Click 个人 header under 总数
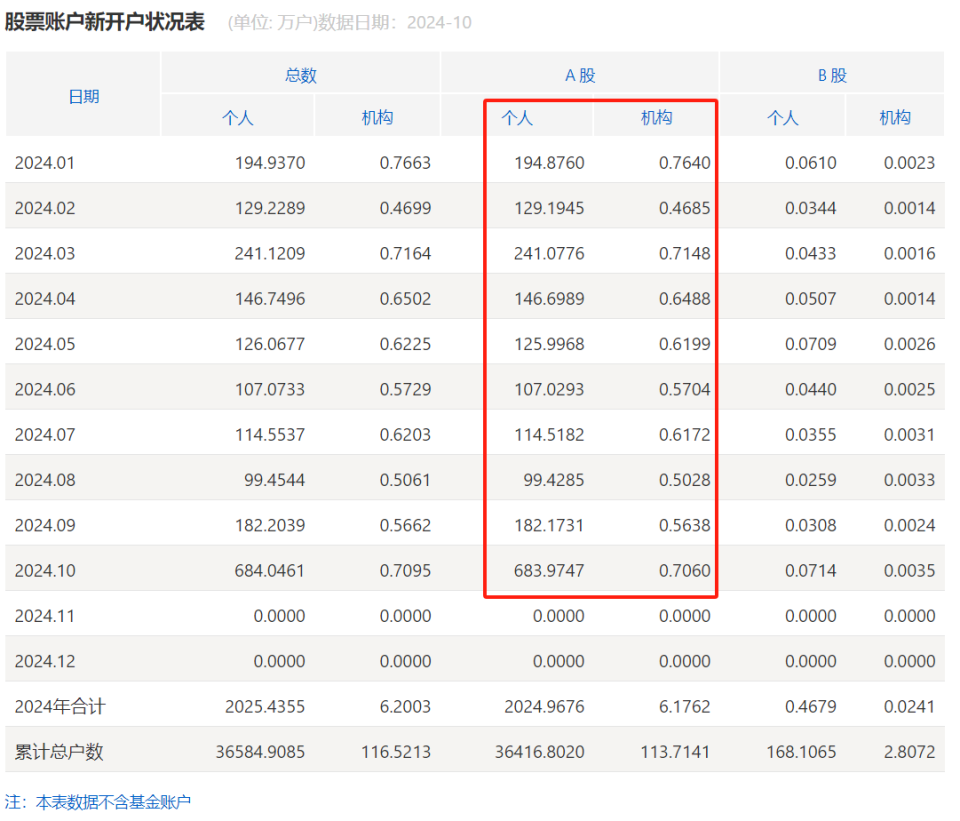 point(238,118)
